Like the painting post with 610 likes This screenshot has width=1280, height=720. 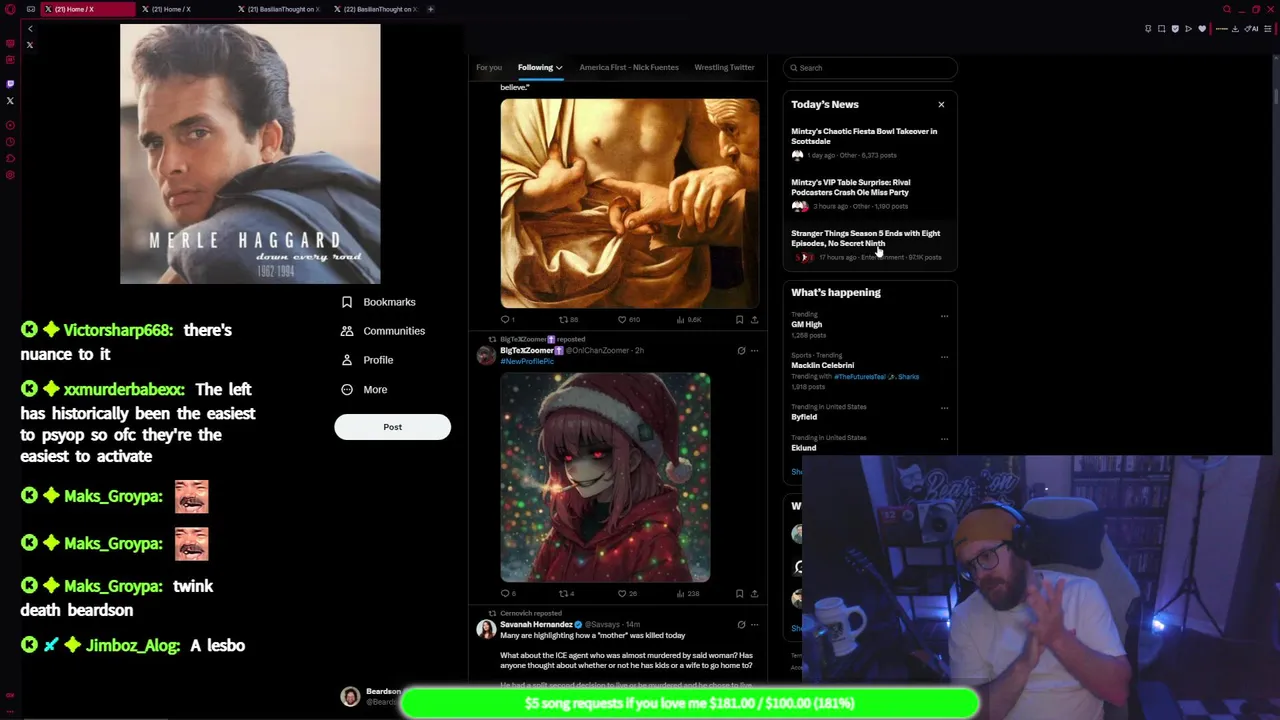[621, 320]
